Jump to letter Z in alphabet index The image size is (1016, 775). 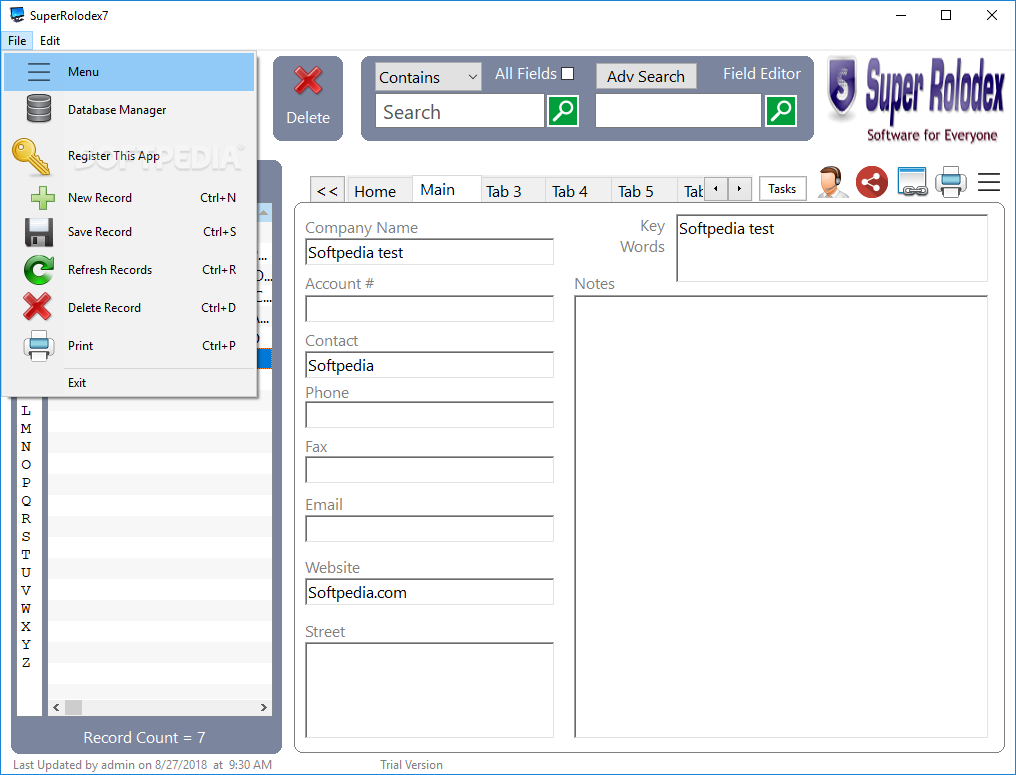pos(26,663)
